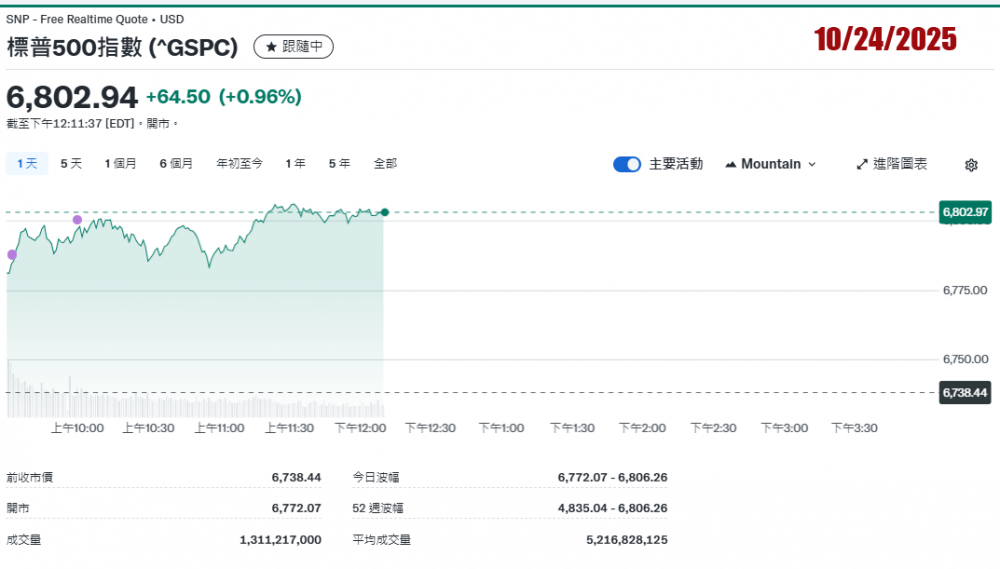Choose the 5 年 time range

(x=339, y=163)
